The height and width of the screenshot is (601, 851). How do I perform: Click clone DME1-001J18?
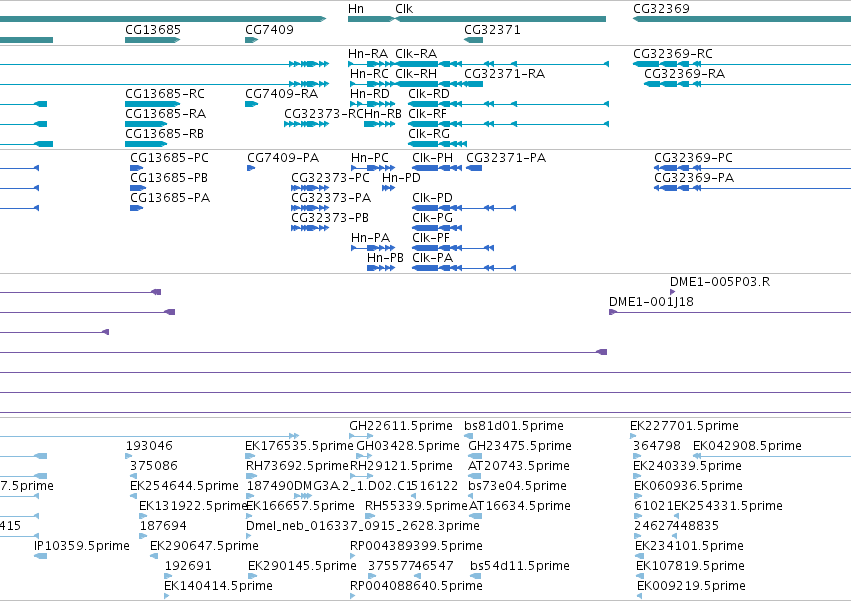[730, 312]
